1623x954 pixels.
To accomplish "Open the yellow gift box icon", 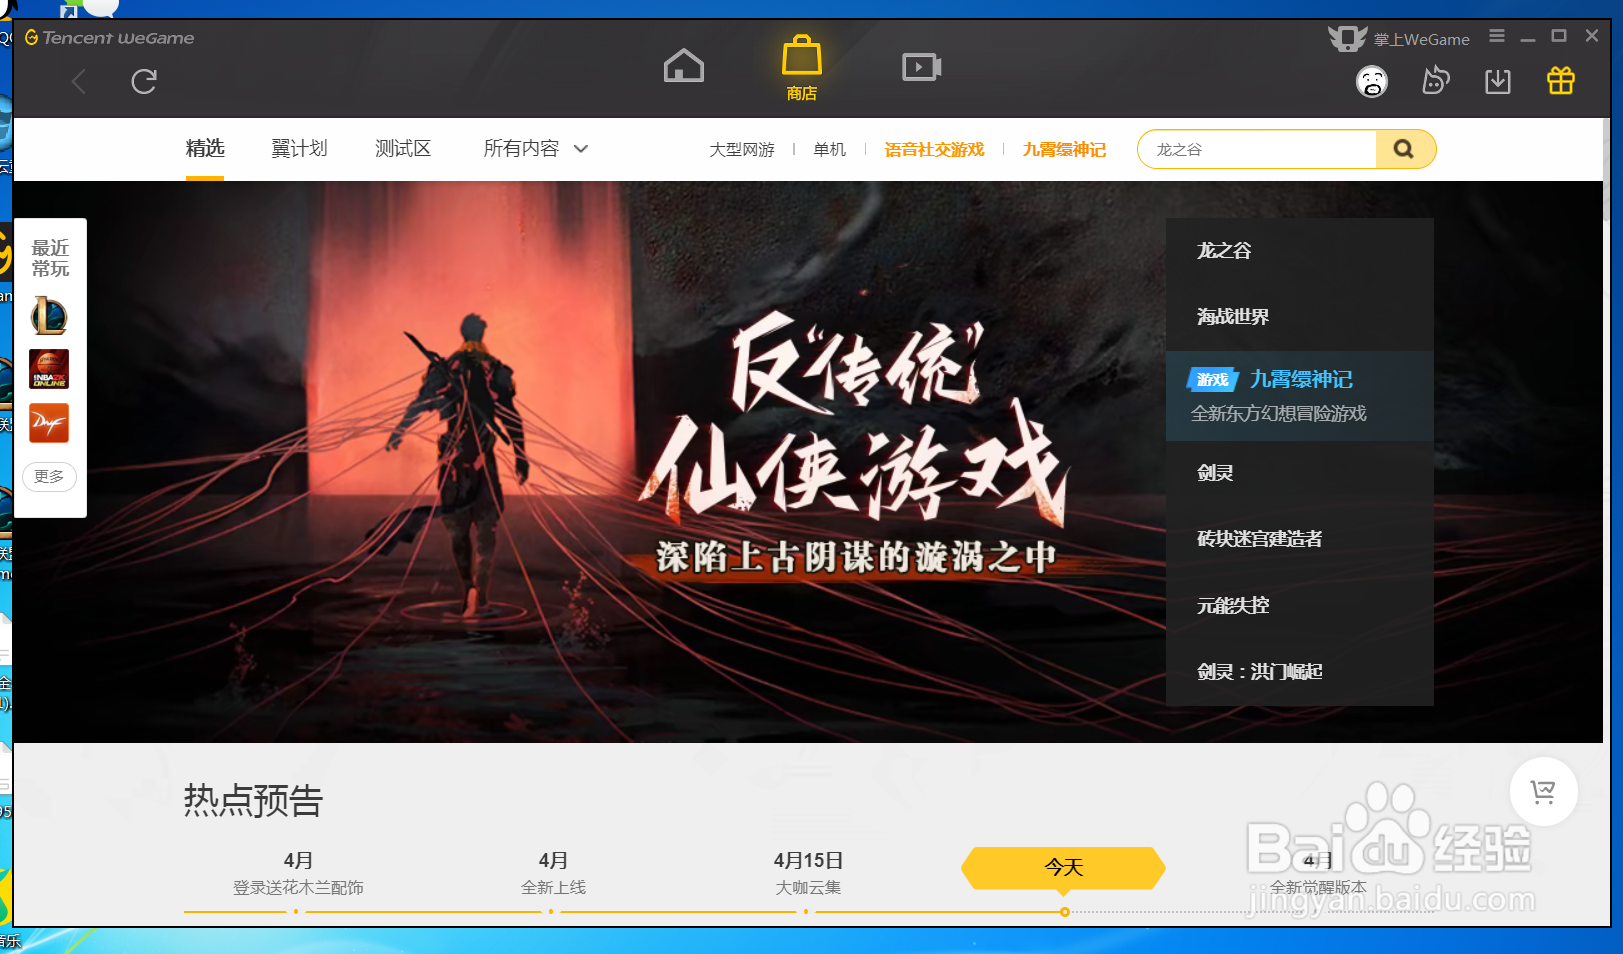I will (x=1561, y=80).
